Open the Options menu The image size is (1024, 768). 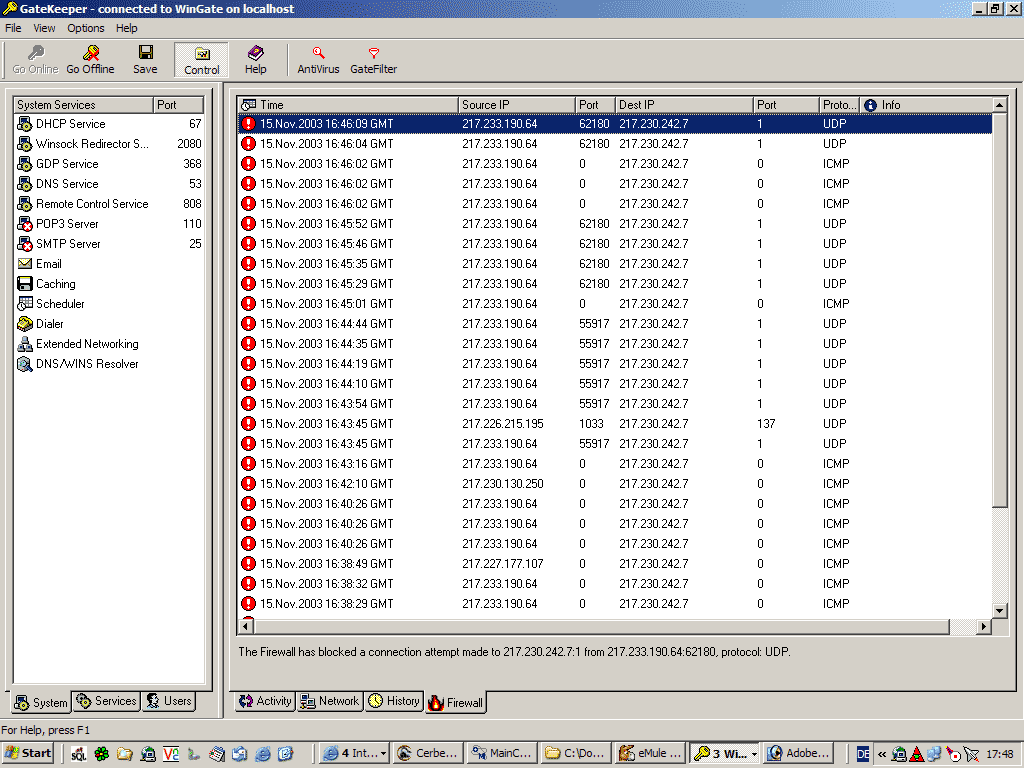[86, 28]
